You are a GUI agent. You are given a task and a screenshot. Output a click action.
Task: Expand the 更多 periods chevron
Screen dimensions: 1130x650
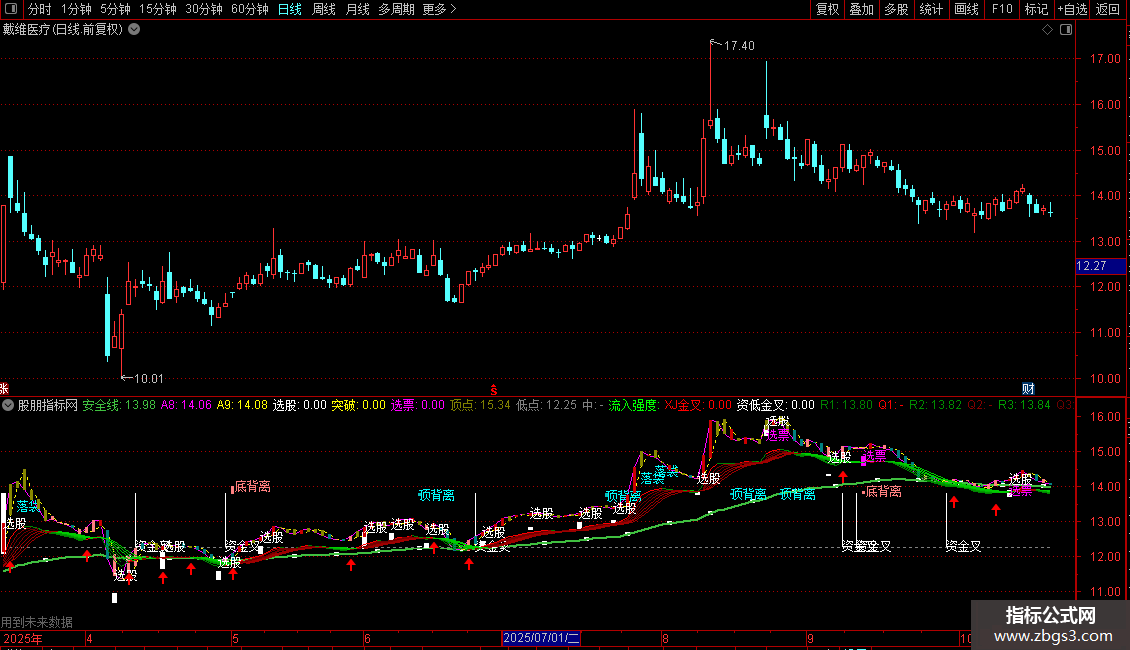pyautogui.click(x=440, y=9)
